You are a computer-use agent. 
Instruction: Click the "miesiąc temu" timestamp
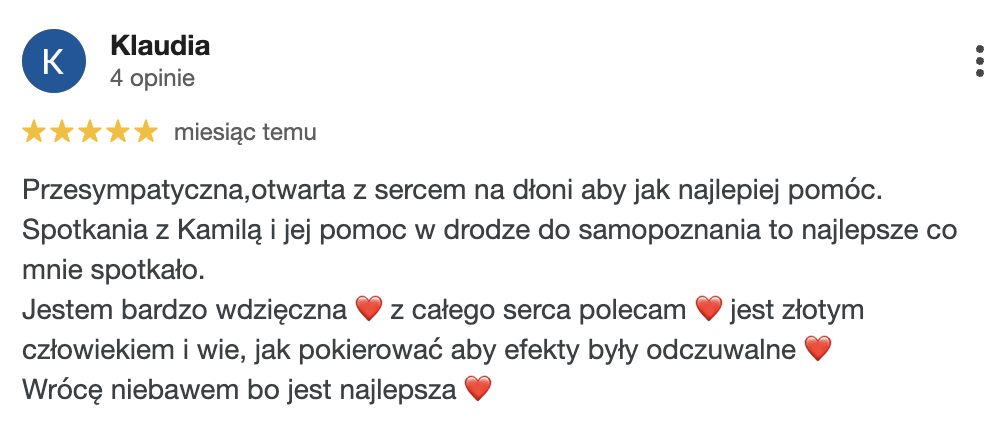coord(245,132)
